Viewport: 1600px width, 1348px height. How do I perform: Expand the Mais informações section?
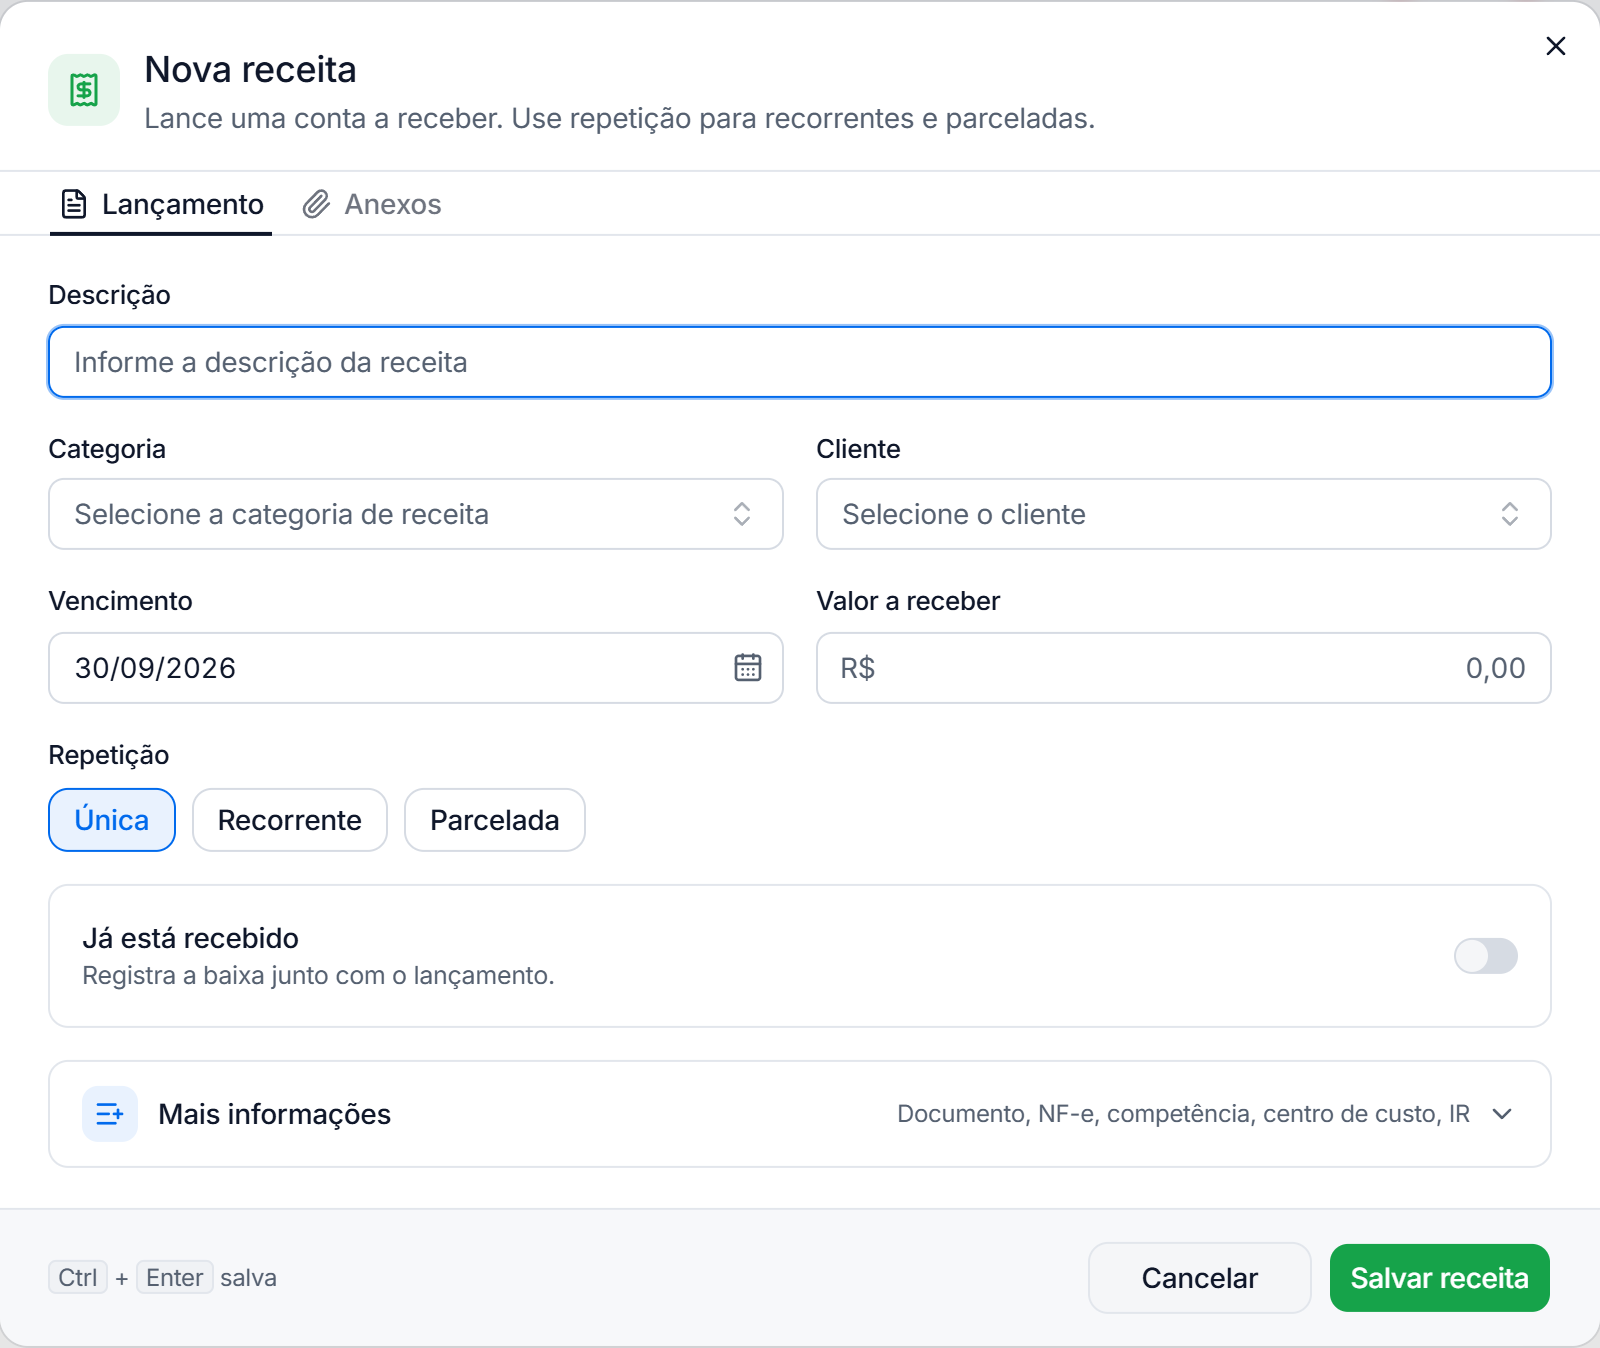pyautogui.click(x=800, y=1114)
